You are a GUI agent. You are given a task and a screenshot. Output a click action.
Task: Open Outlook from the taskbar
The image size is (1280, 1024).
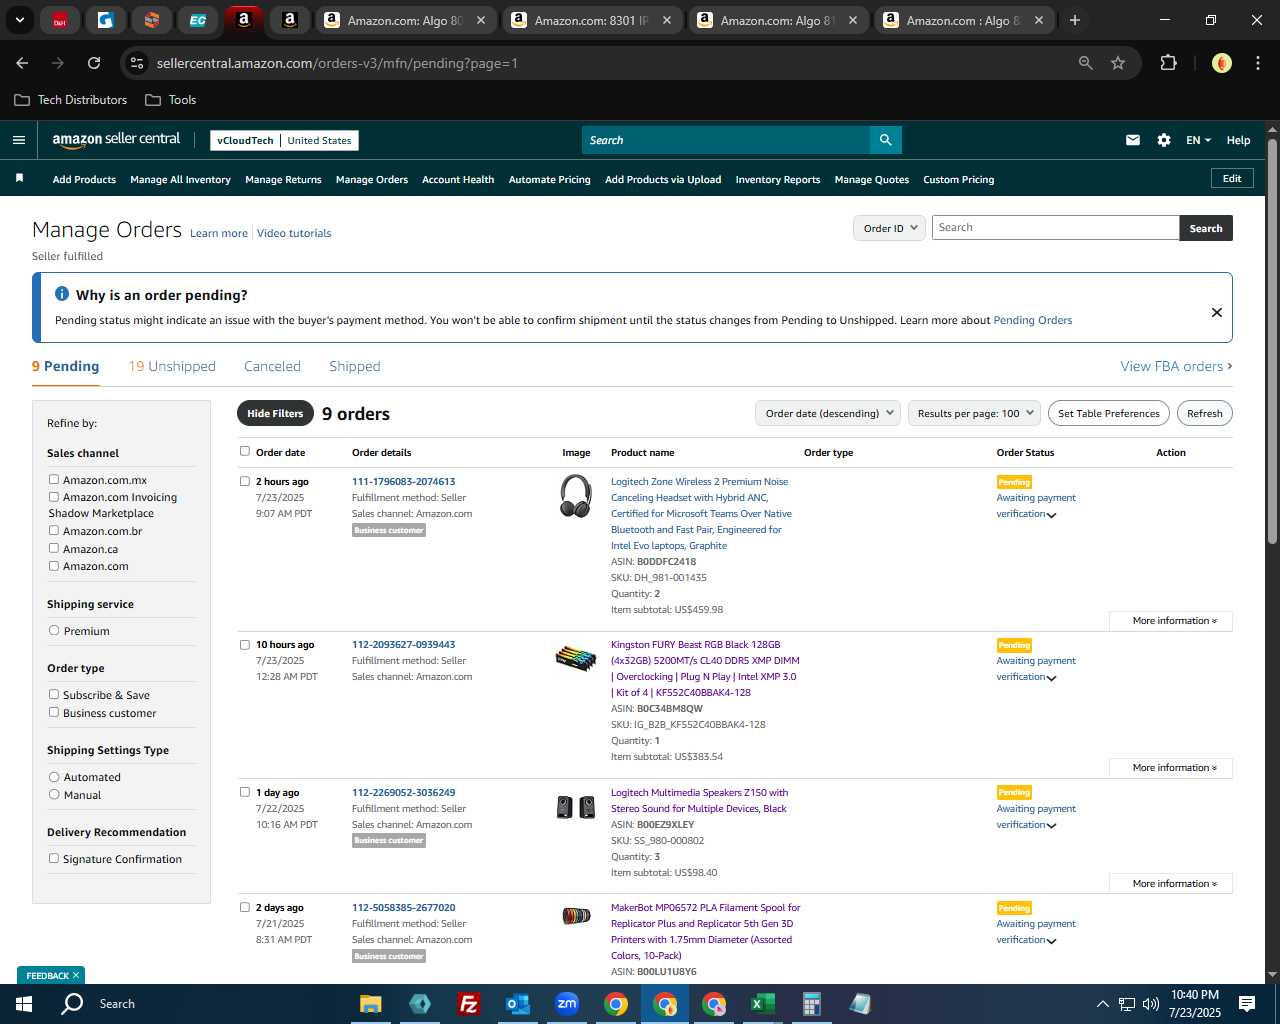pyautogui.click(x=517, y=1004)
